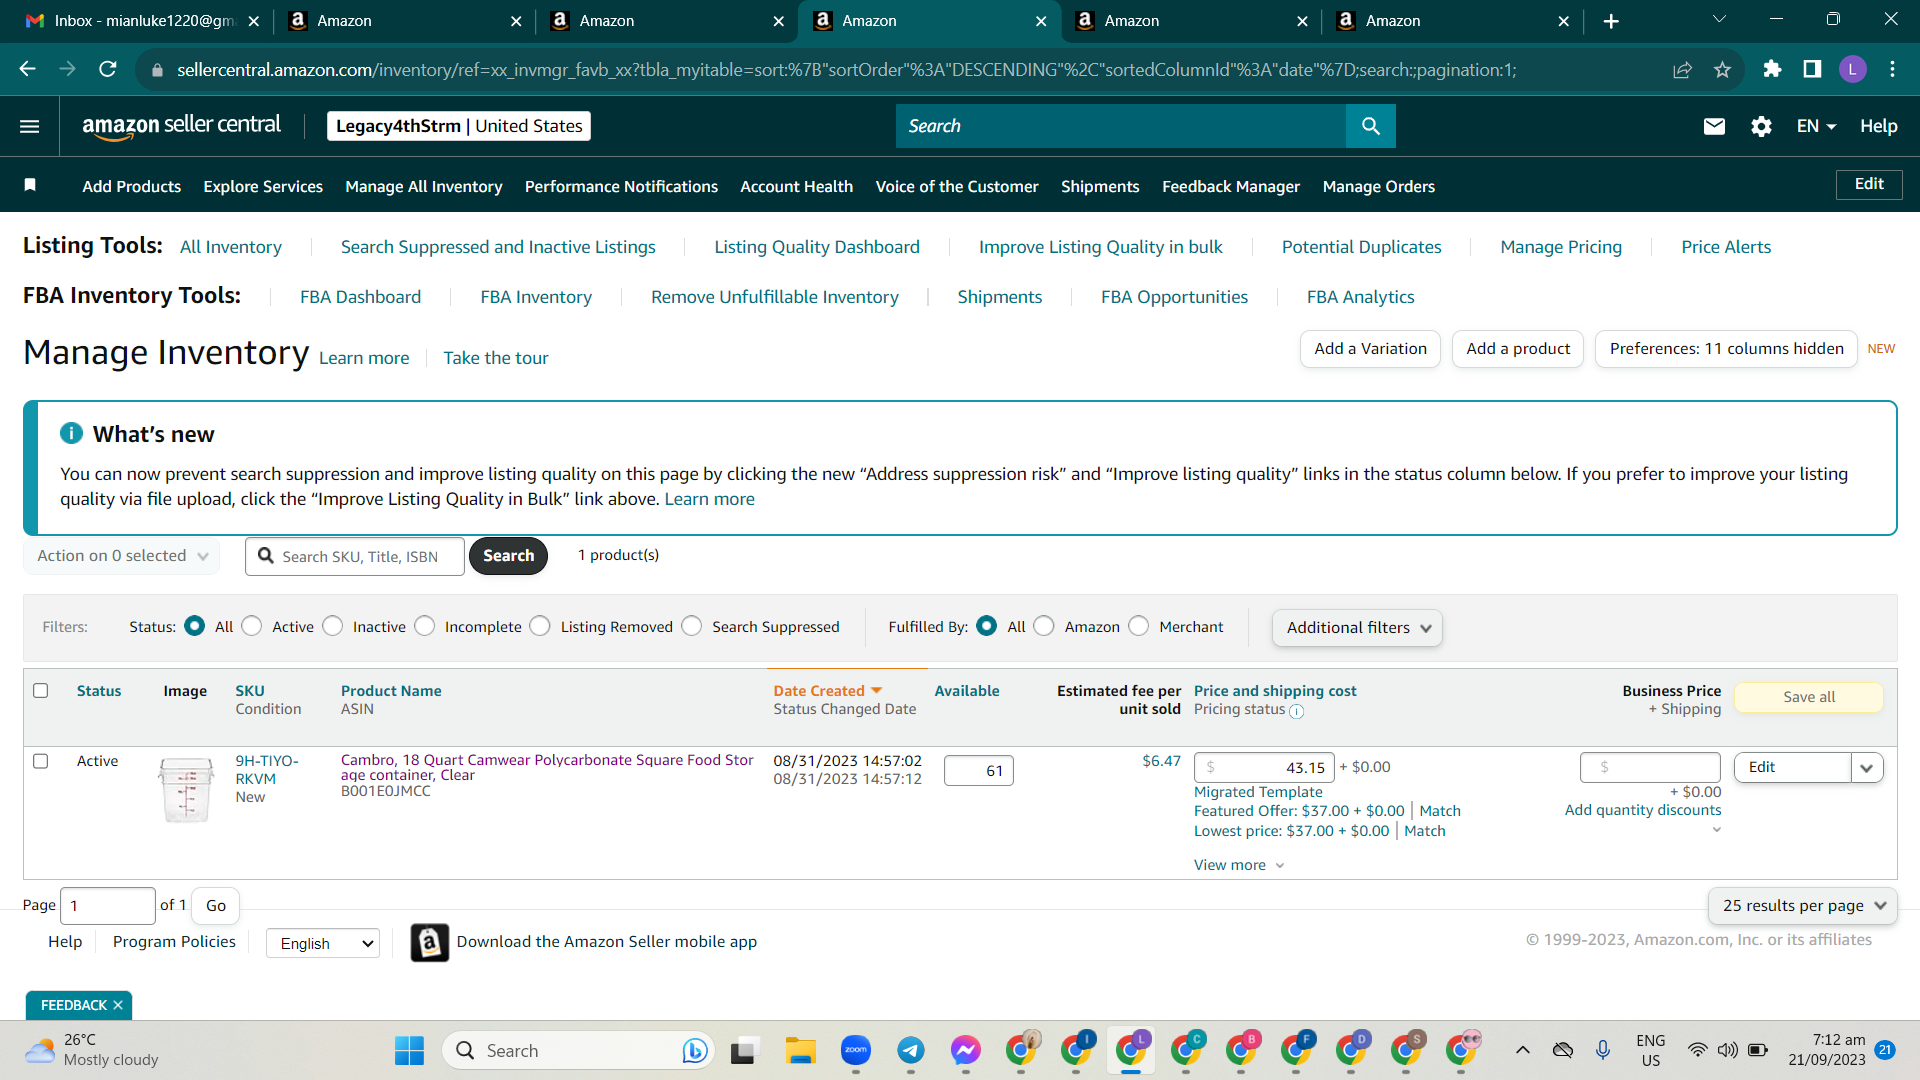Check the Cambro product row checkbox
The height and width of the screenshot is (1080, 1920).
coord(41,761)
